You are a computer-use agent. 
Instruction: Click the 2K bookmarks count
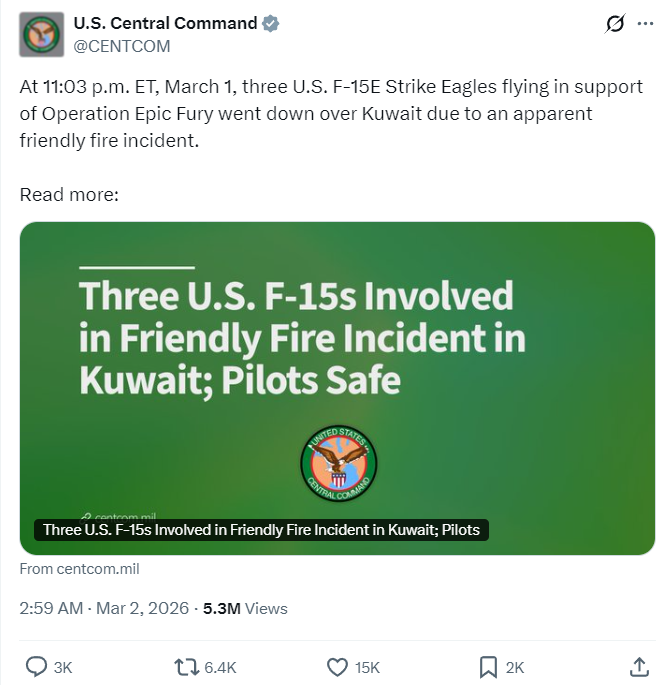[x=515, y=667]
